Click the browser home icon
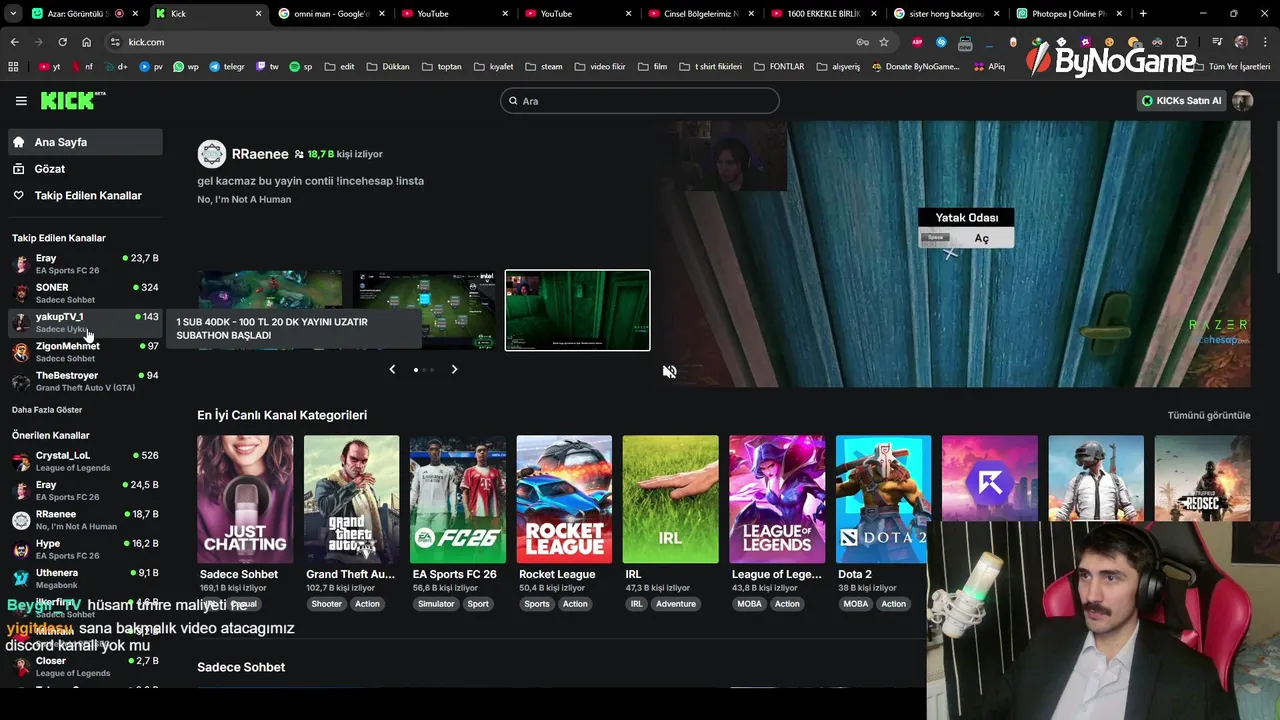 [x=86, y=42]
